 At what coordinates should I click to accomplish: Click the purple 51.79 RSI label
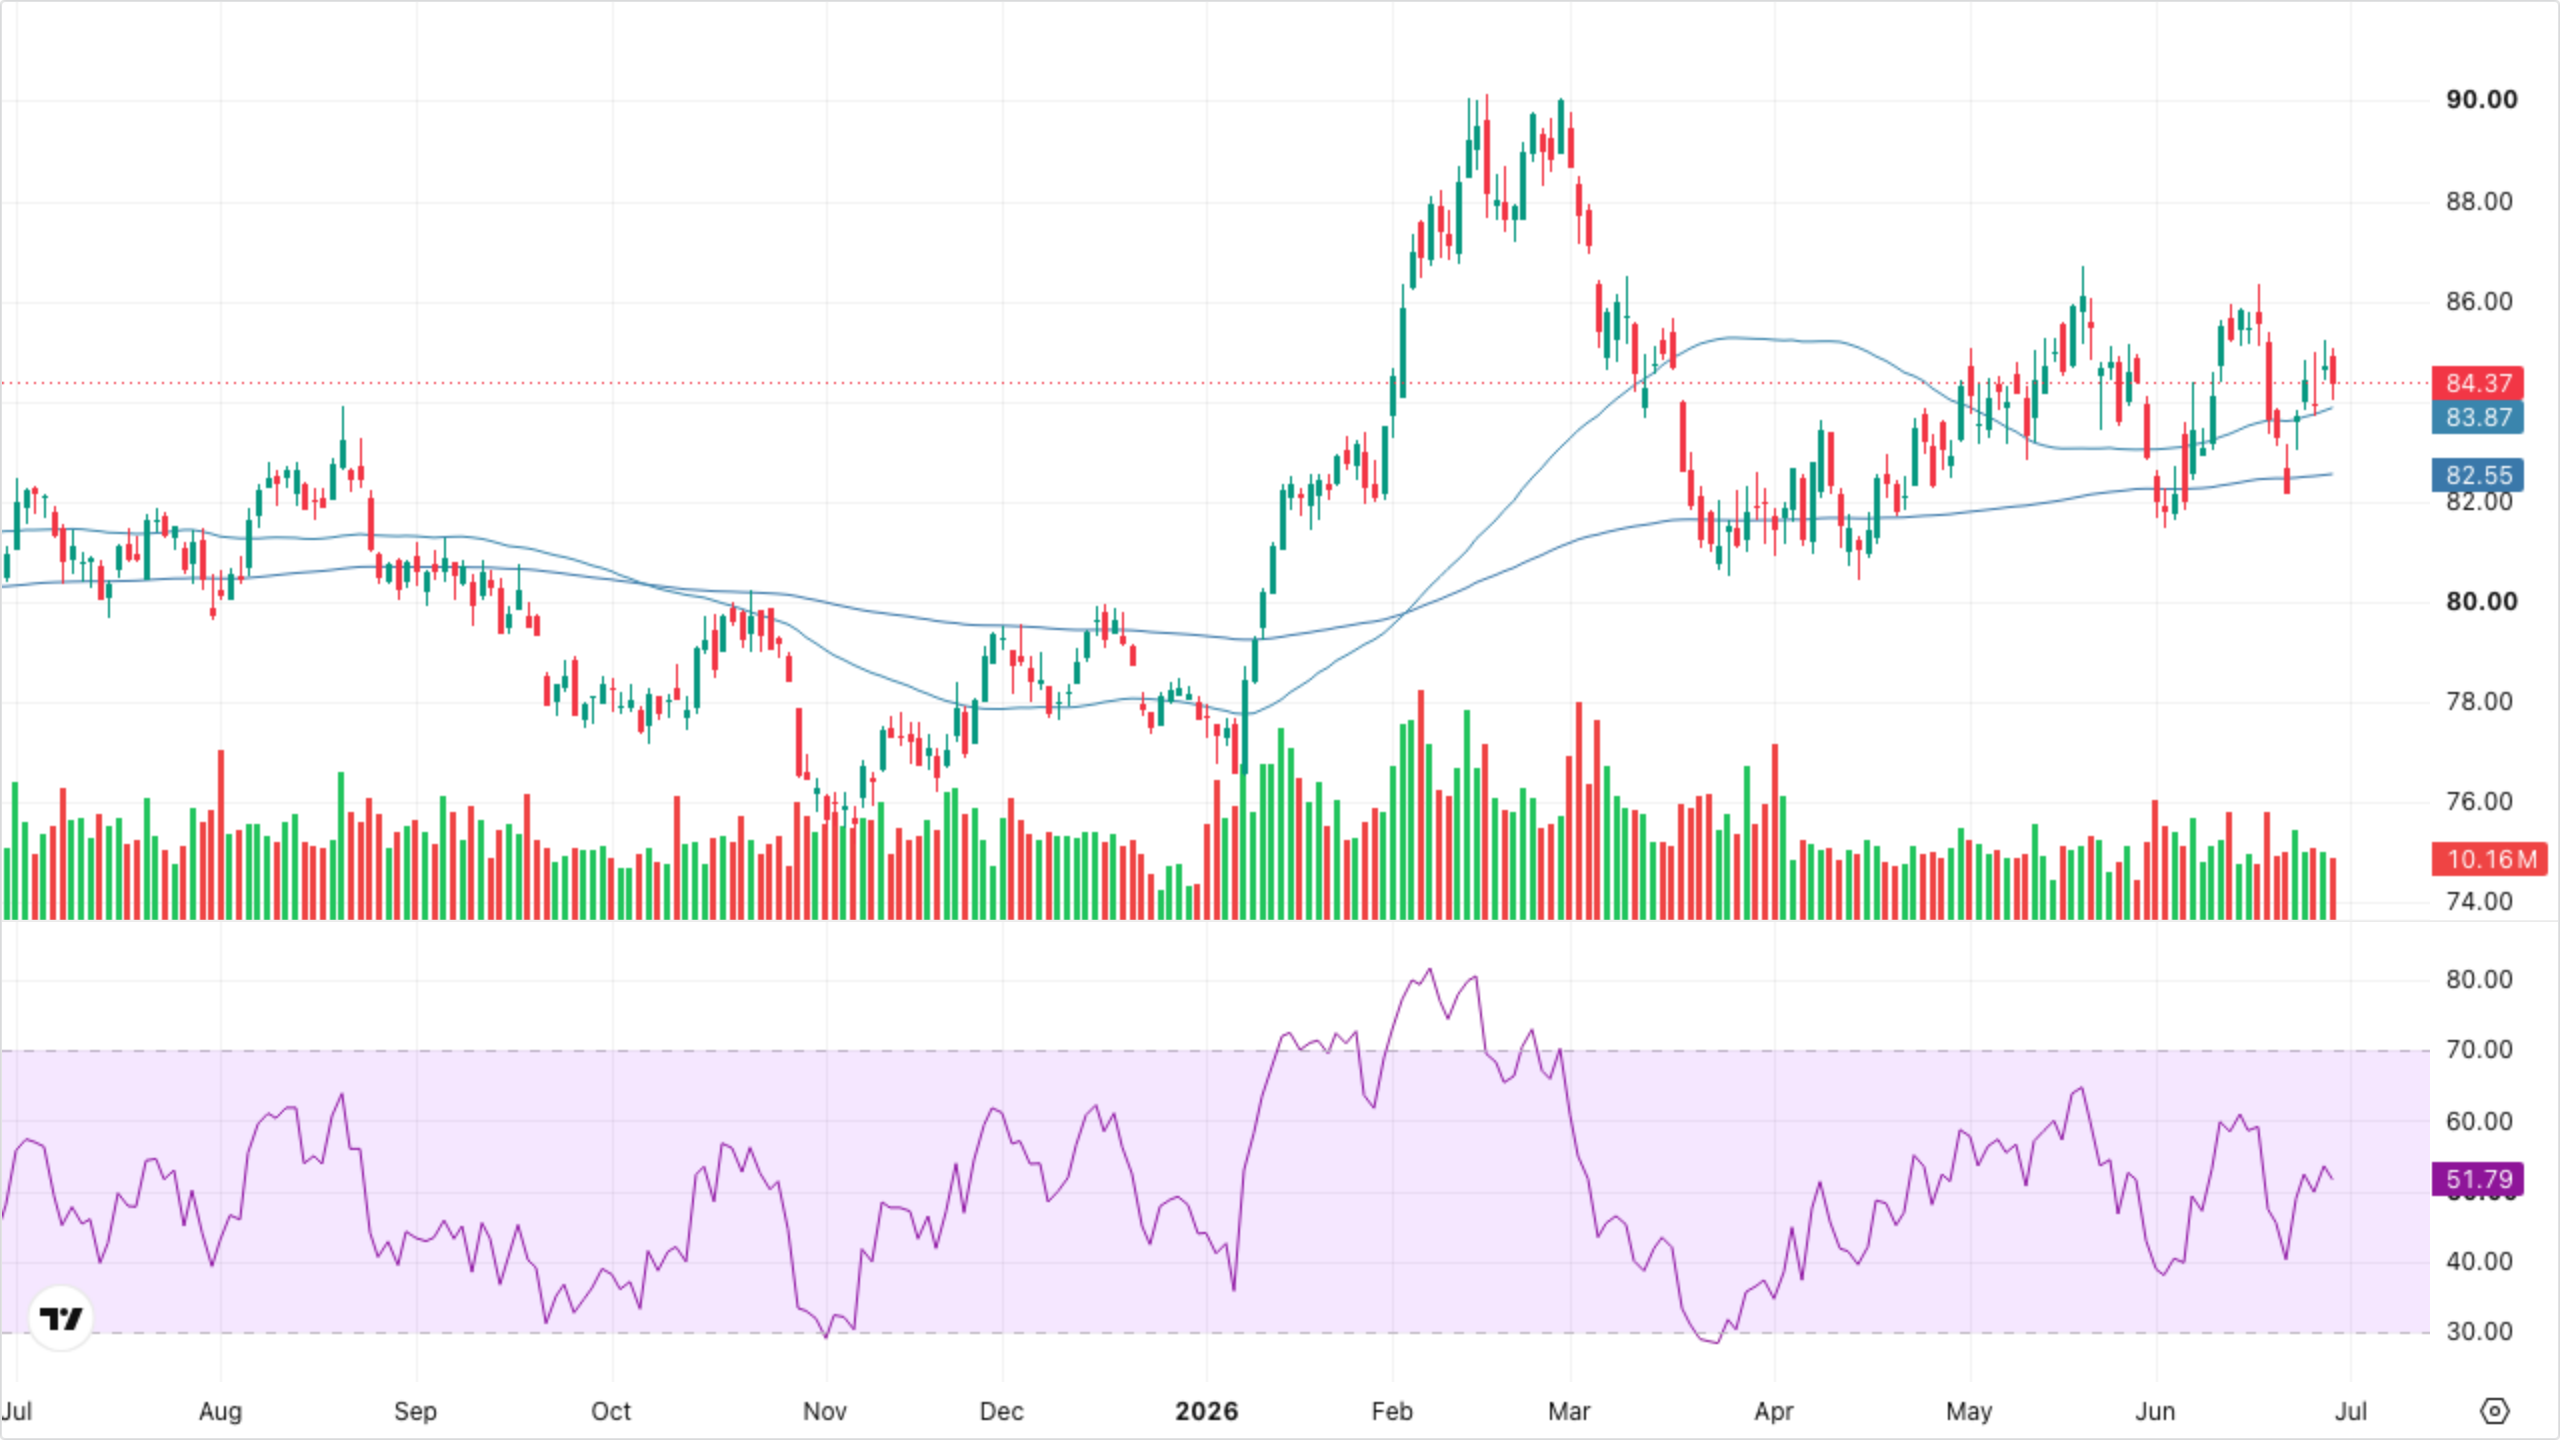click(2478, 1179)
